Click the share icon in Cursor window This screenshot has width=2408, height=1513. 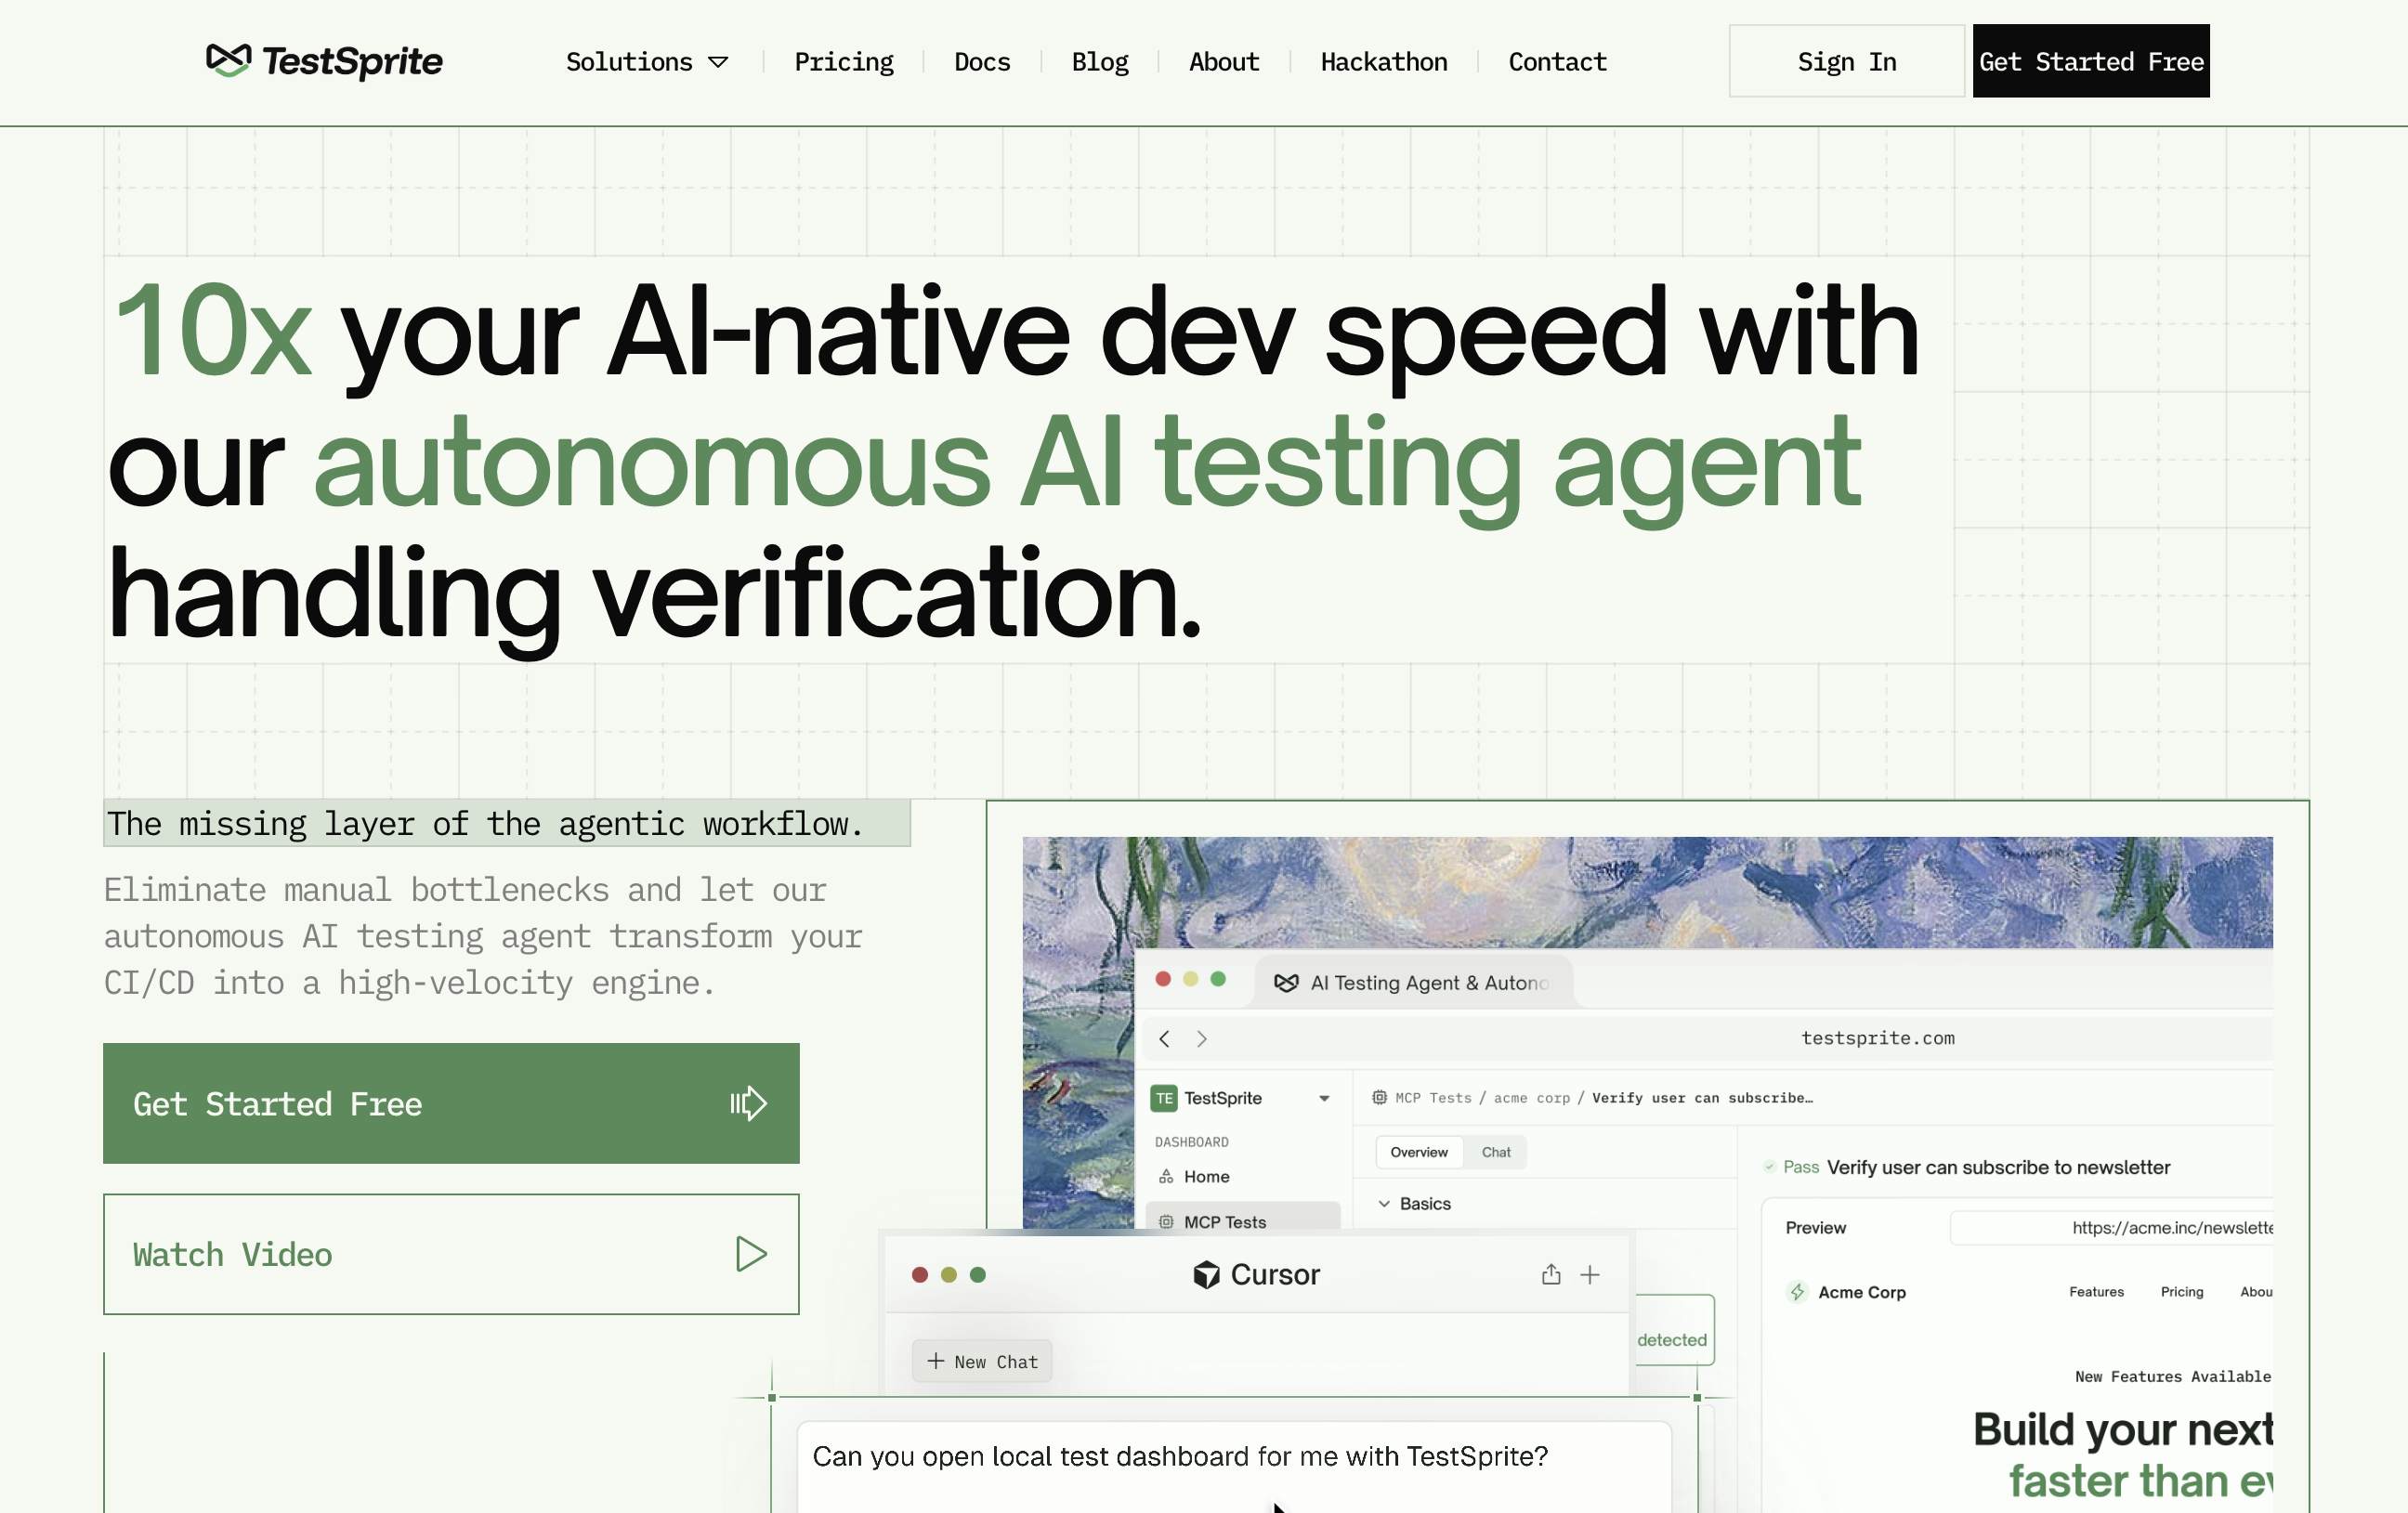1551,1274
